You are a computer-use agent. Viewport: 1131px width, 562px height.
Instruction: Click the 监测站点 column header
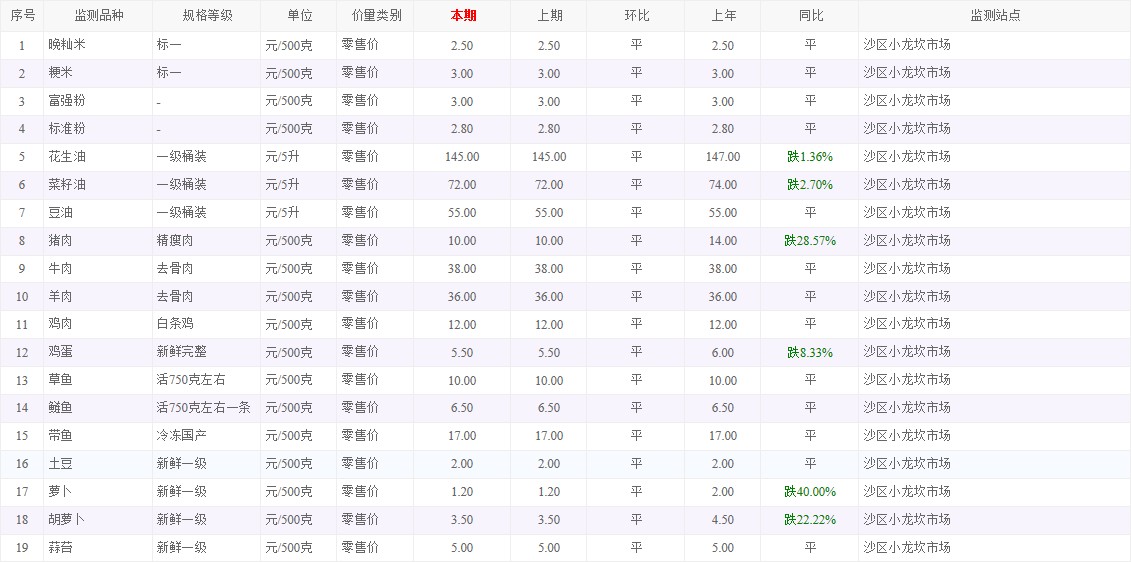[995, 16]
